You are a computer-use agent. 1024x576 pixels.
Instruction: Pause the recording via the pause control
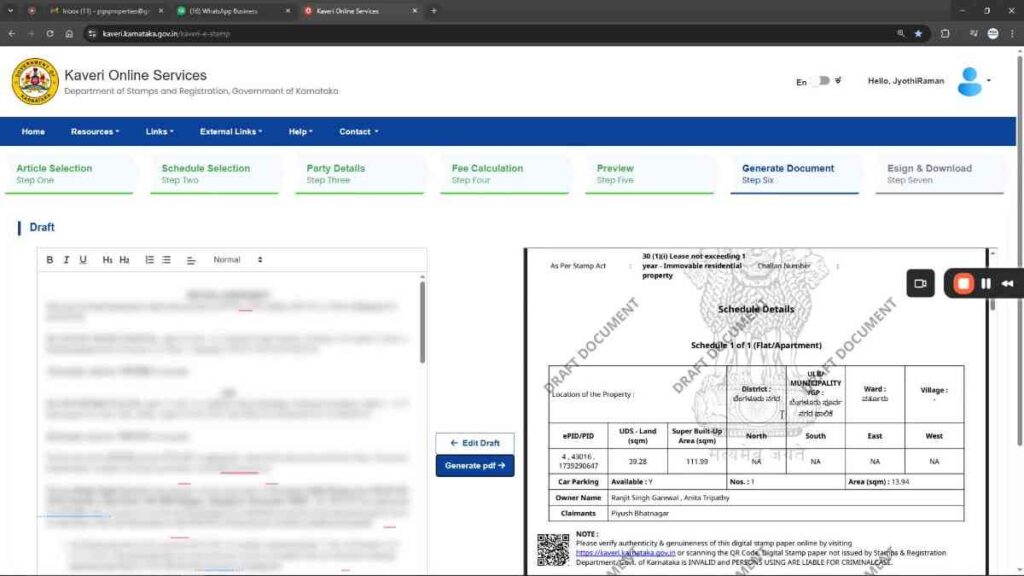[986, 283]
